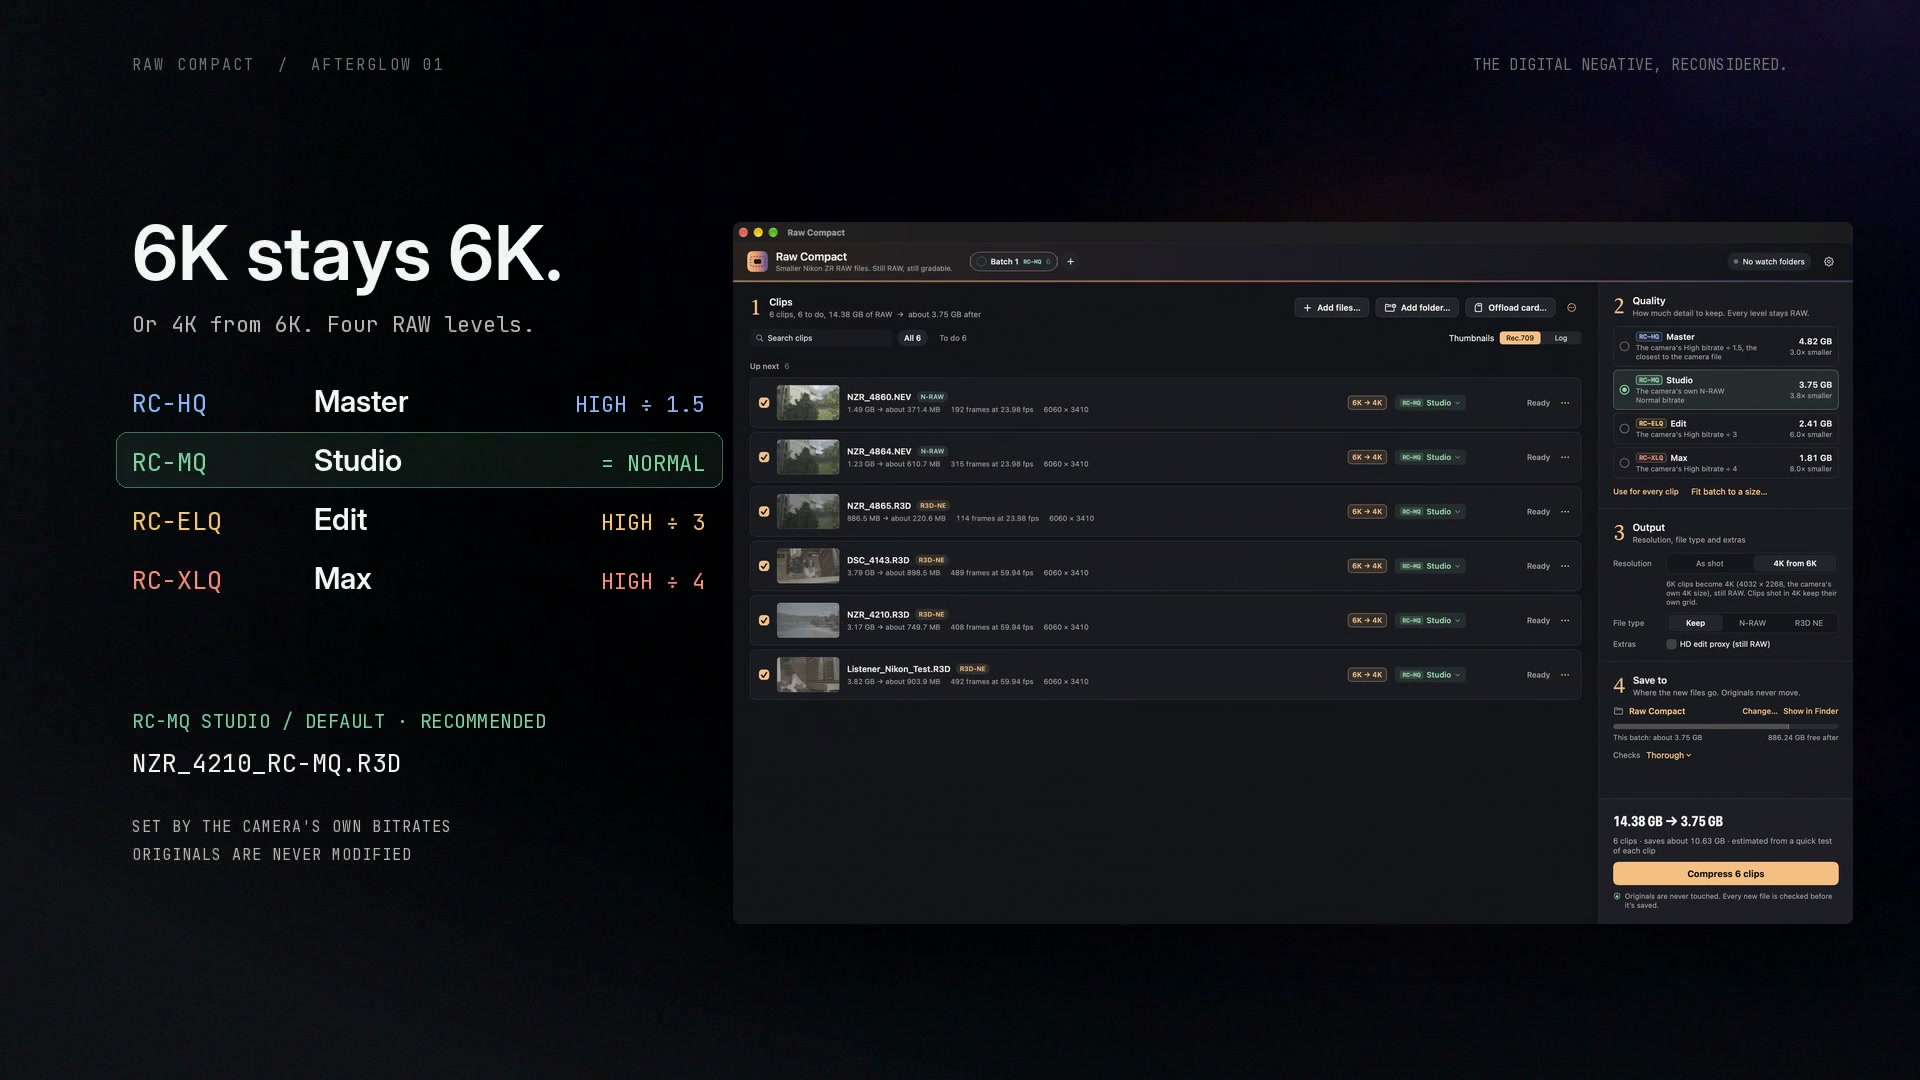Click the Compress 6 clips button

(x=1725, y=874)
